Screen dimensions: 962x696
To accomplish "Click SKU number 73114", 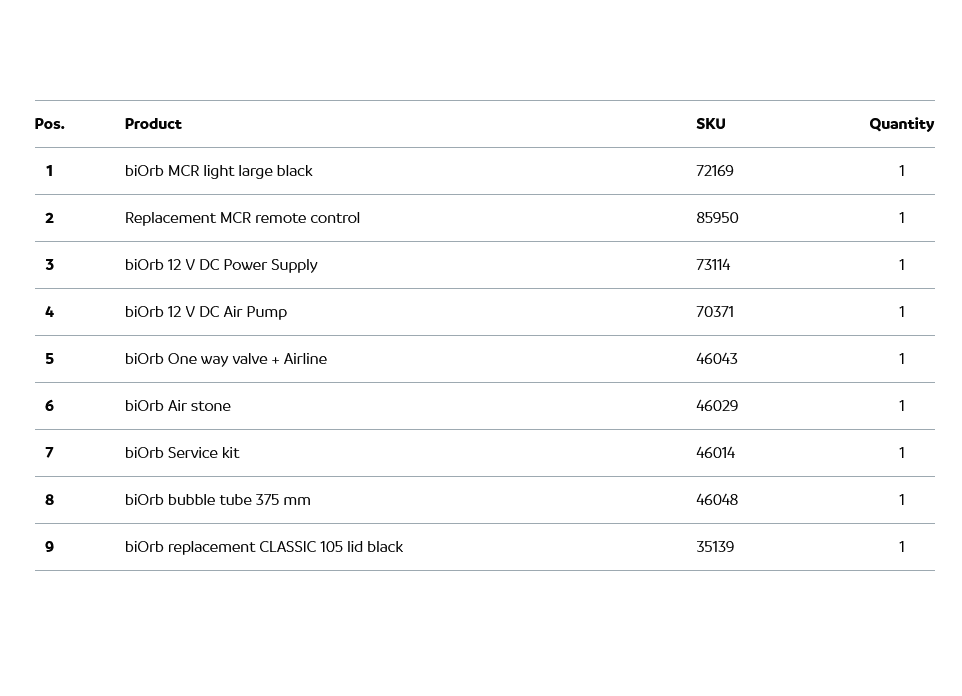I will (713, 265).
